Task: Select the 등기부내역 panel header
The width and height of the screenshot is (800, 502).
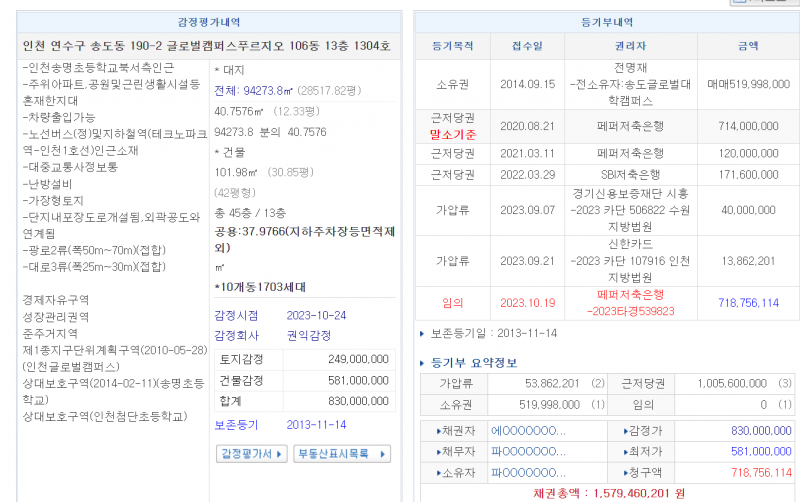Action: tap(607, 22)
